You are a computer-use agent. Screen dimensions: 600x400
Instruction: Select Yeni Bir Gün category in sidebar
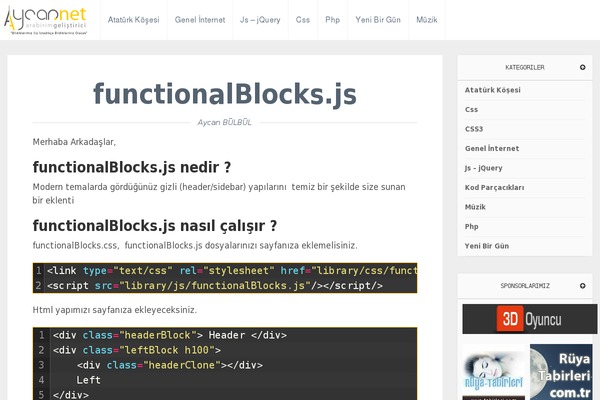pos(487,246)
